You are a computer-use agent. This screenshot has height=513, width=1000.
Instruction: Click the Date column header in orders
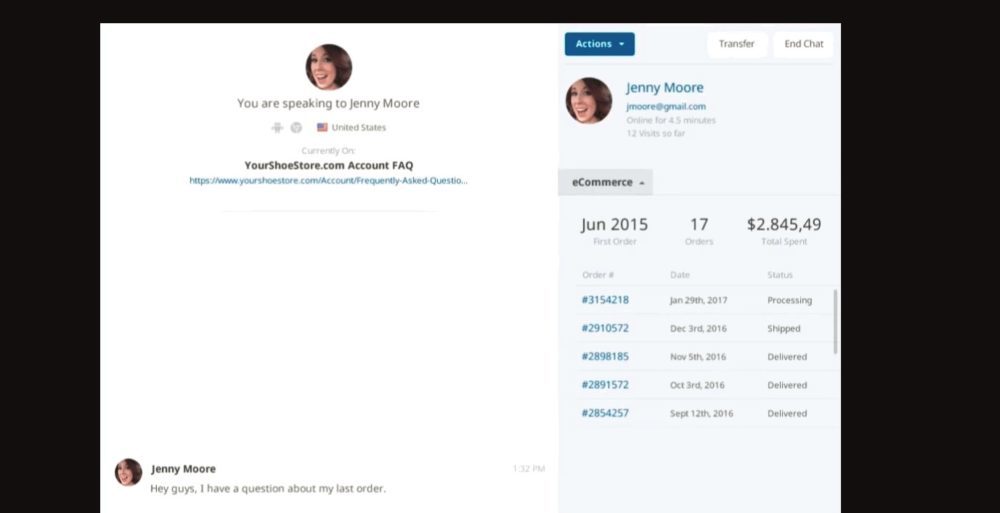[679, 275]
